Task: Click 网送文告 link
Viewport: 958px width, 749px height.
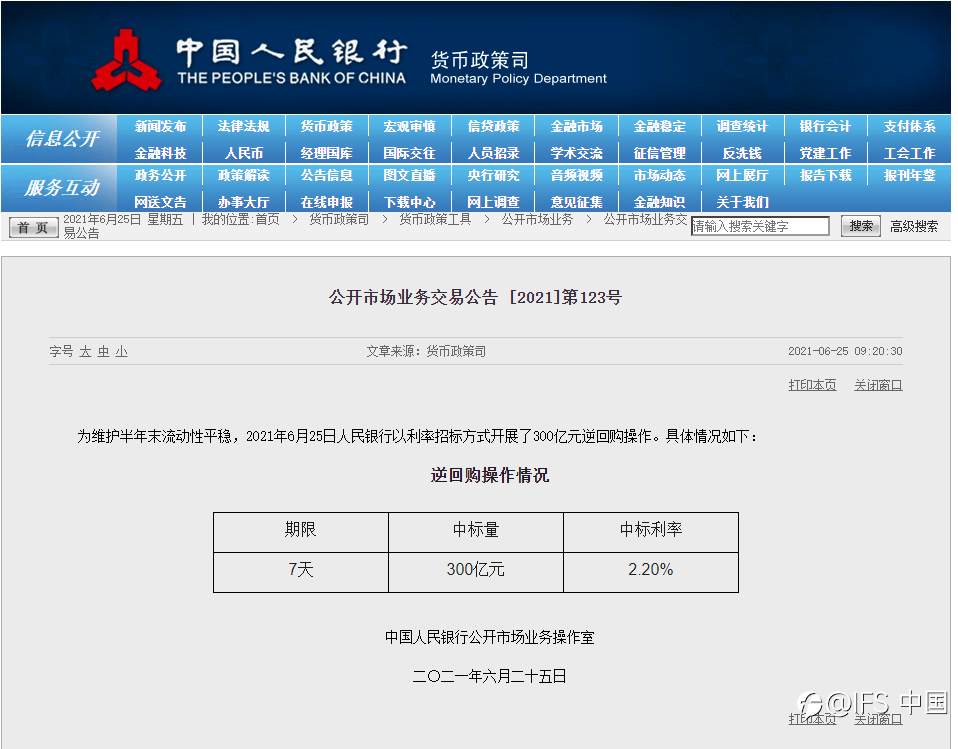Action: tap(160, 202)
